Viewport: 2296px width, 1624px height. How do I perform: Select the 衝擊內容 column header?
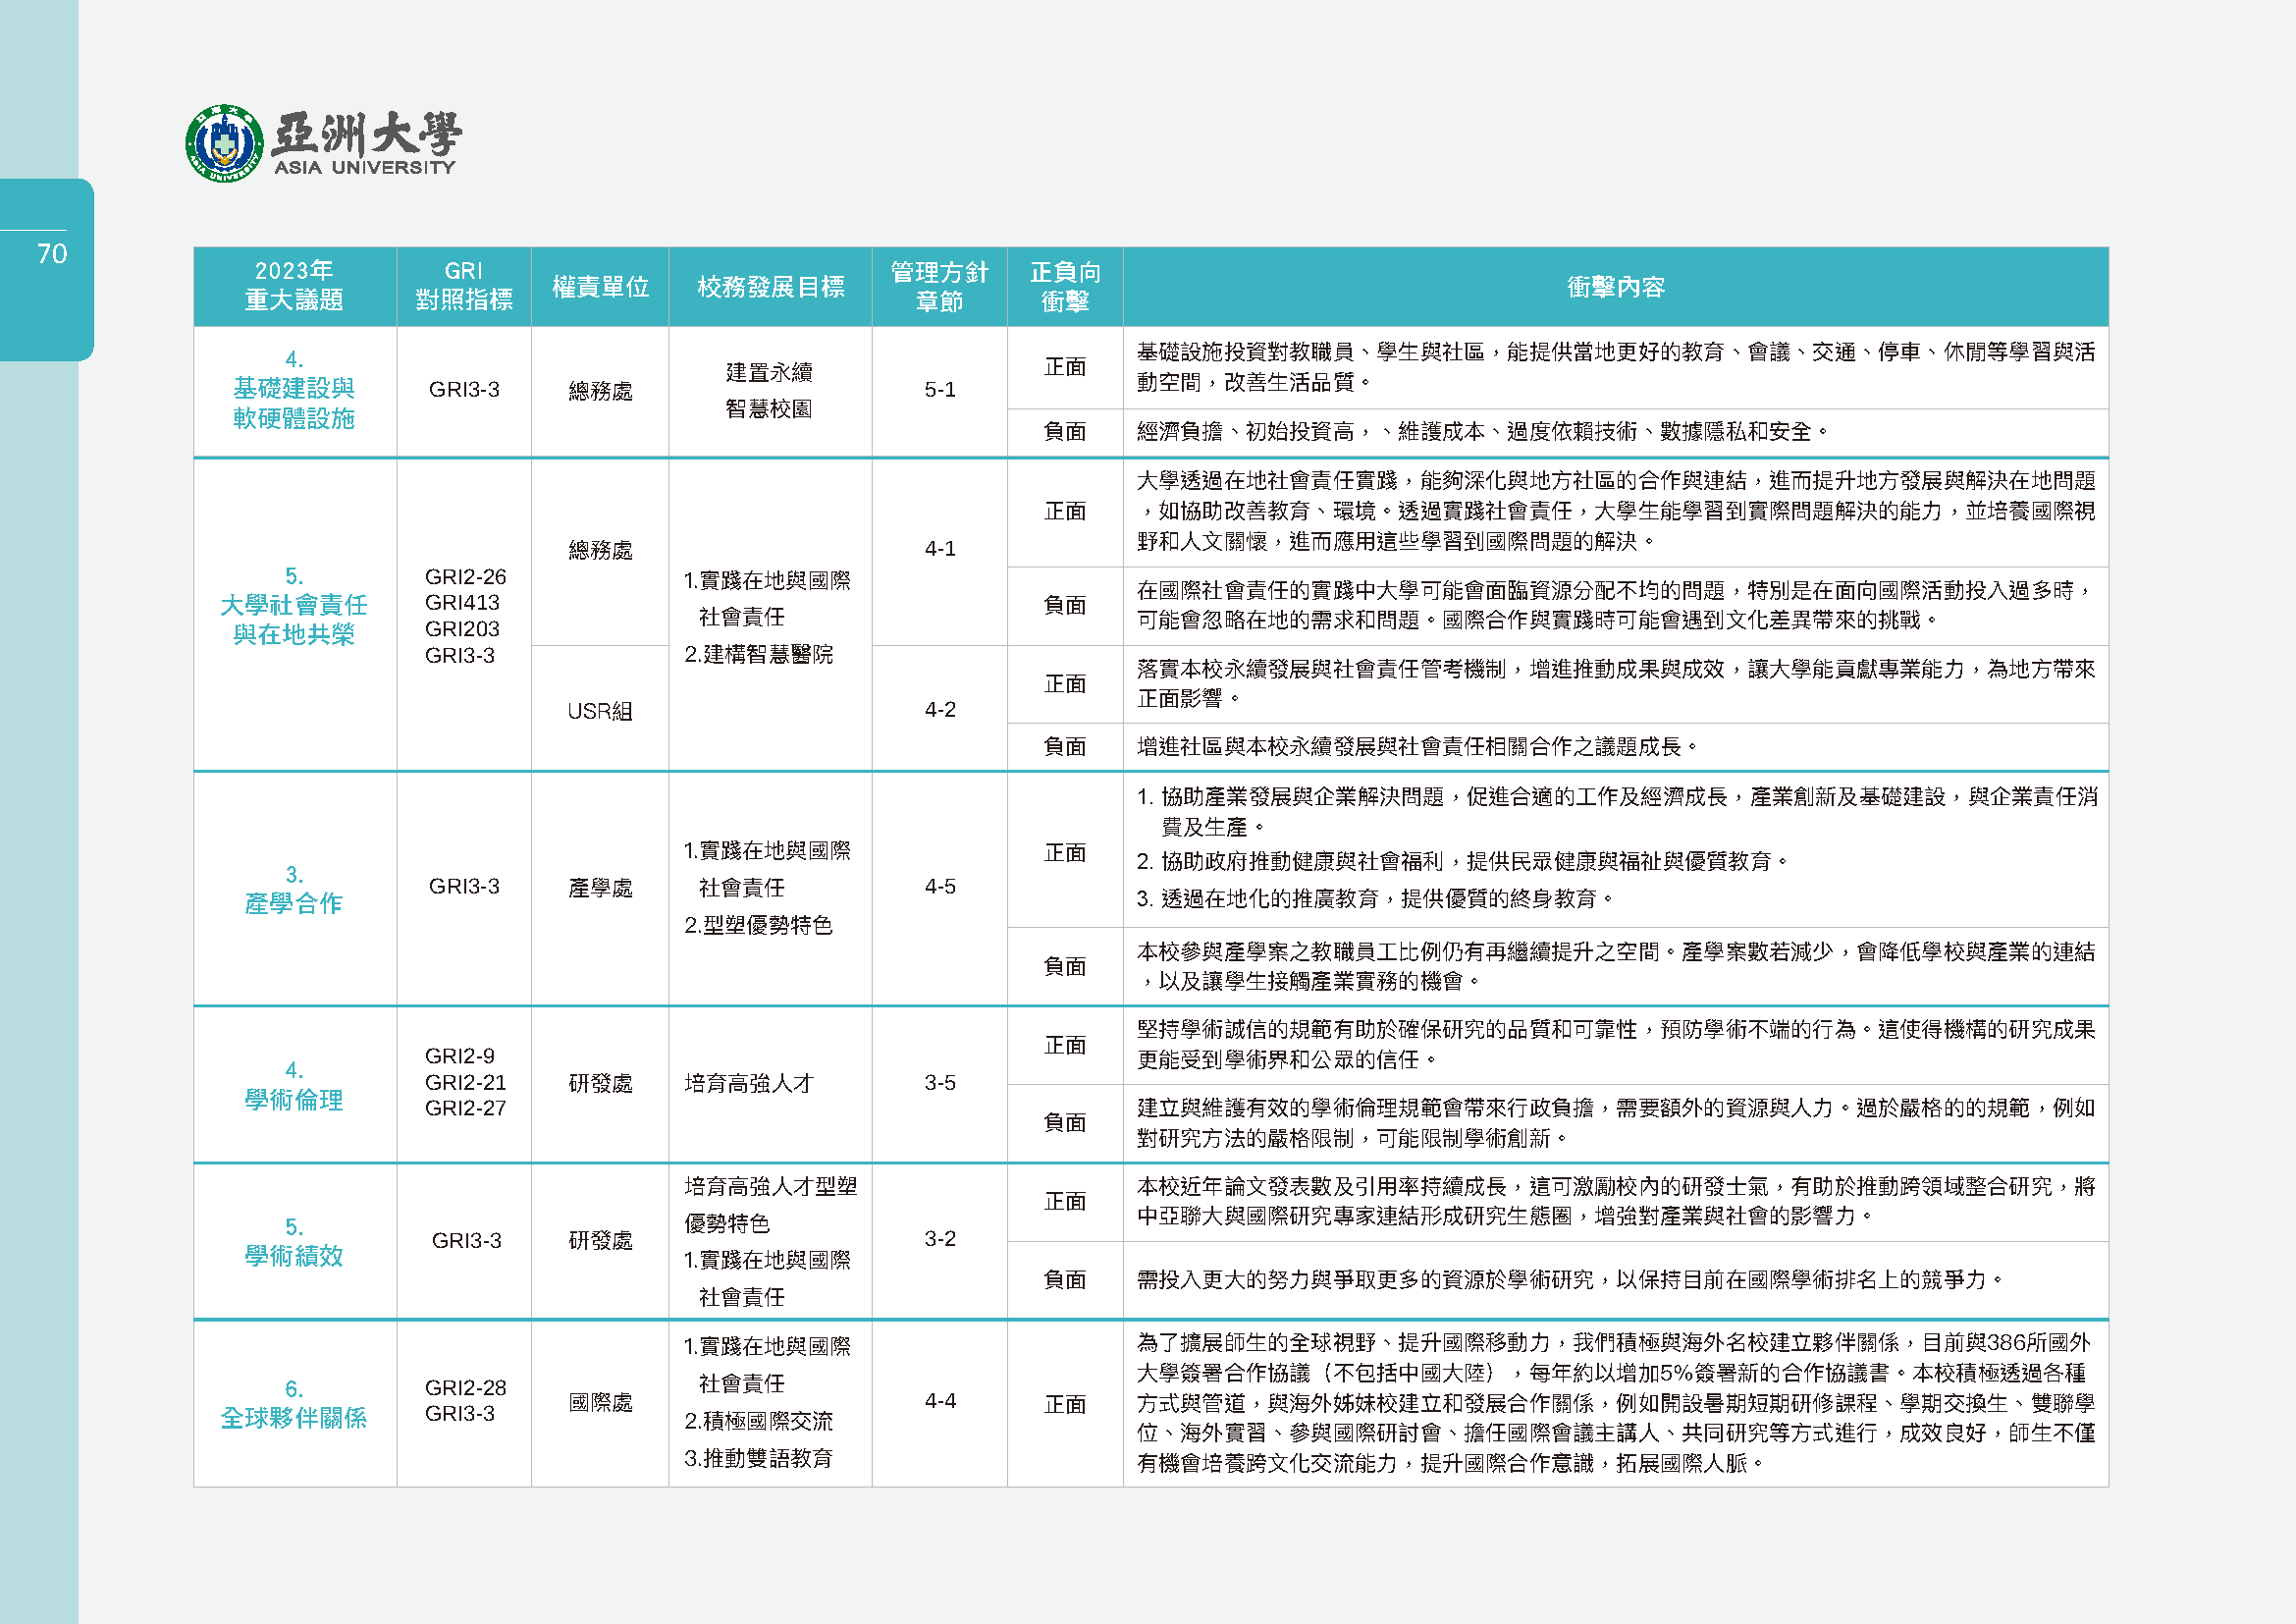point(1615,286)
